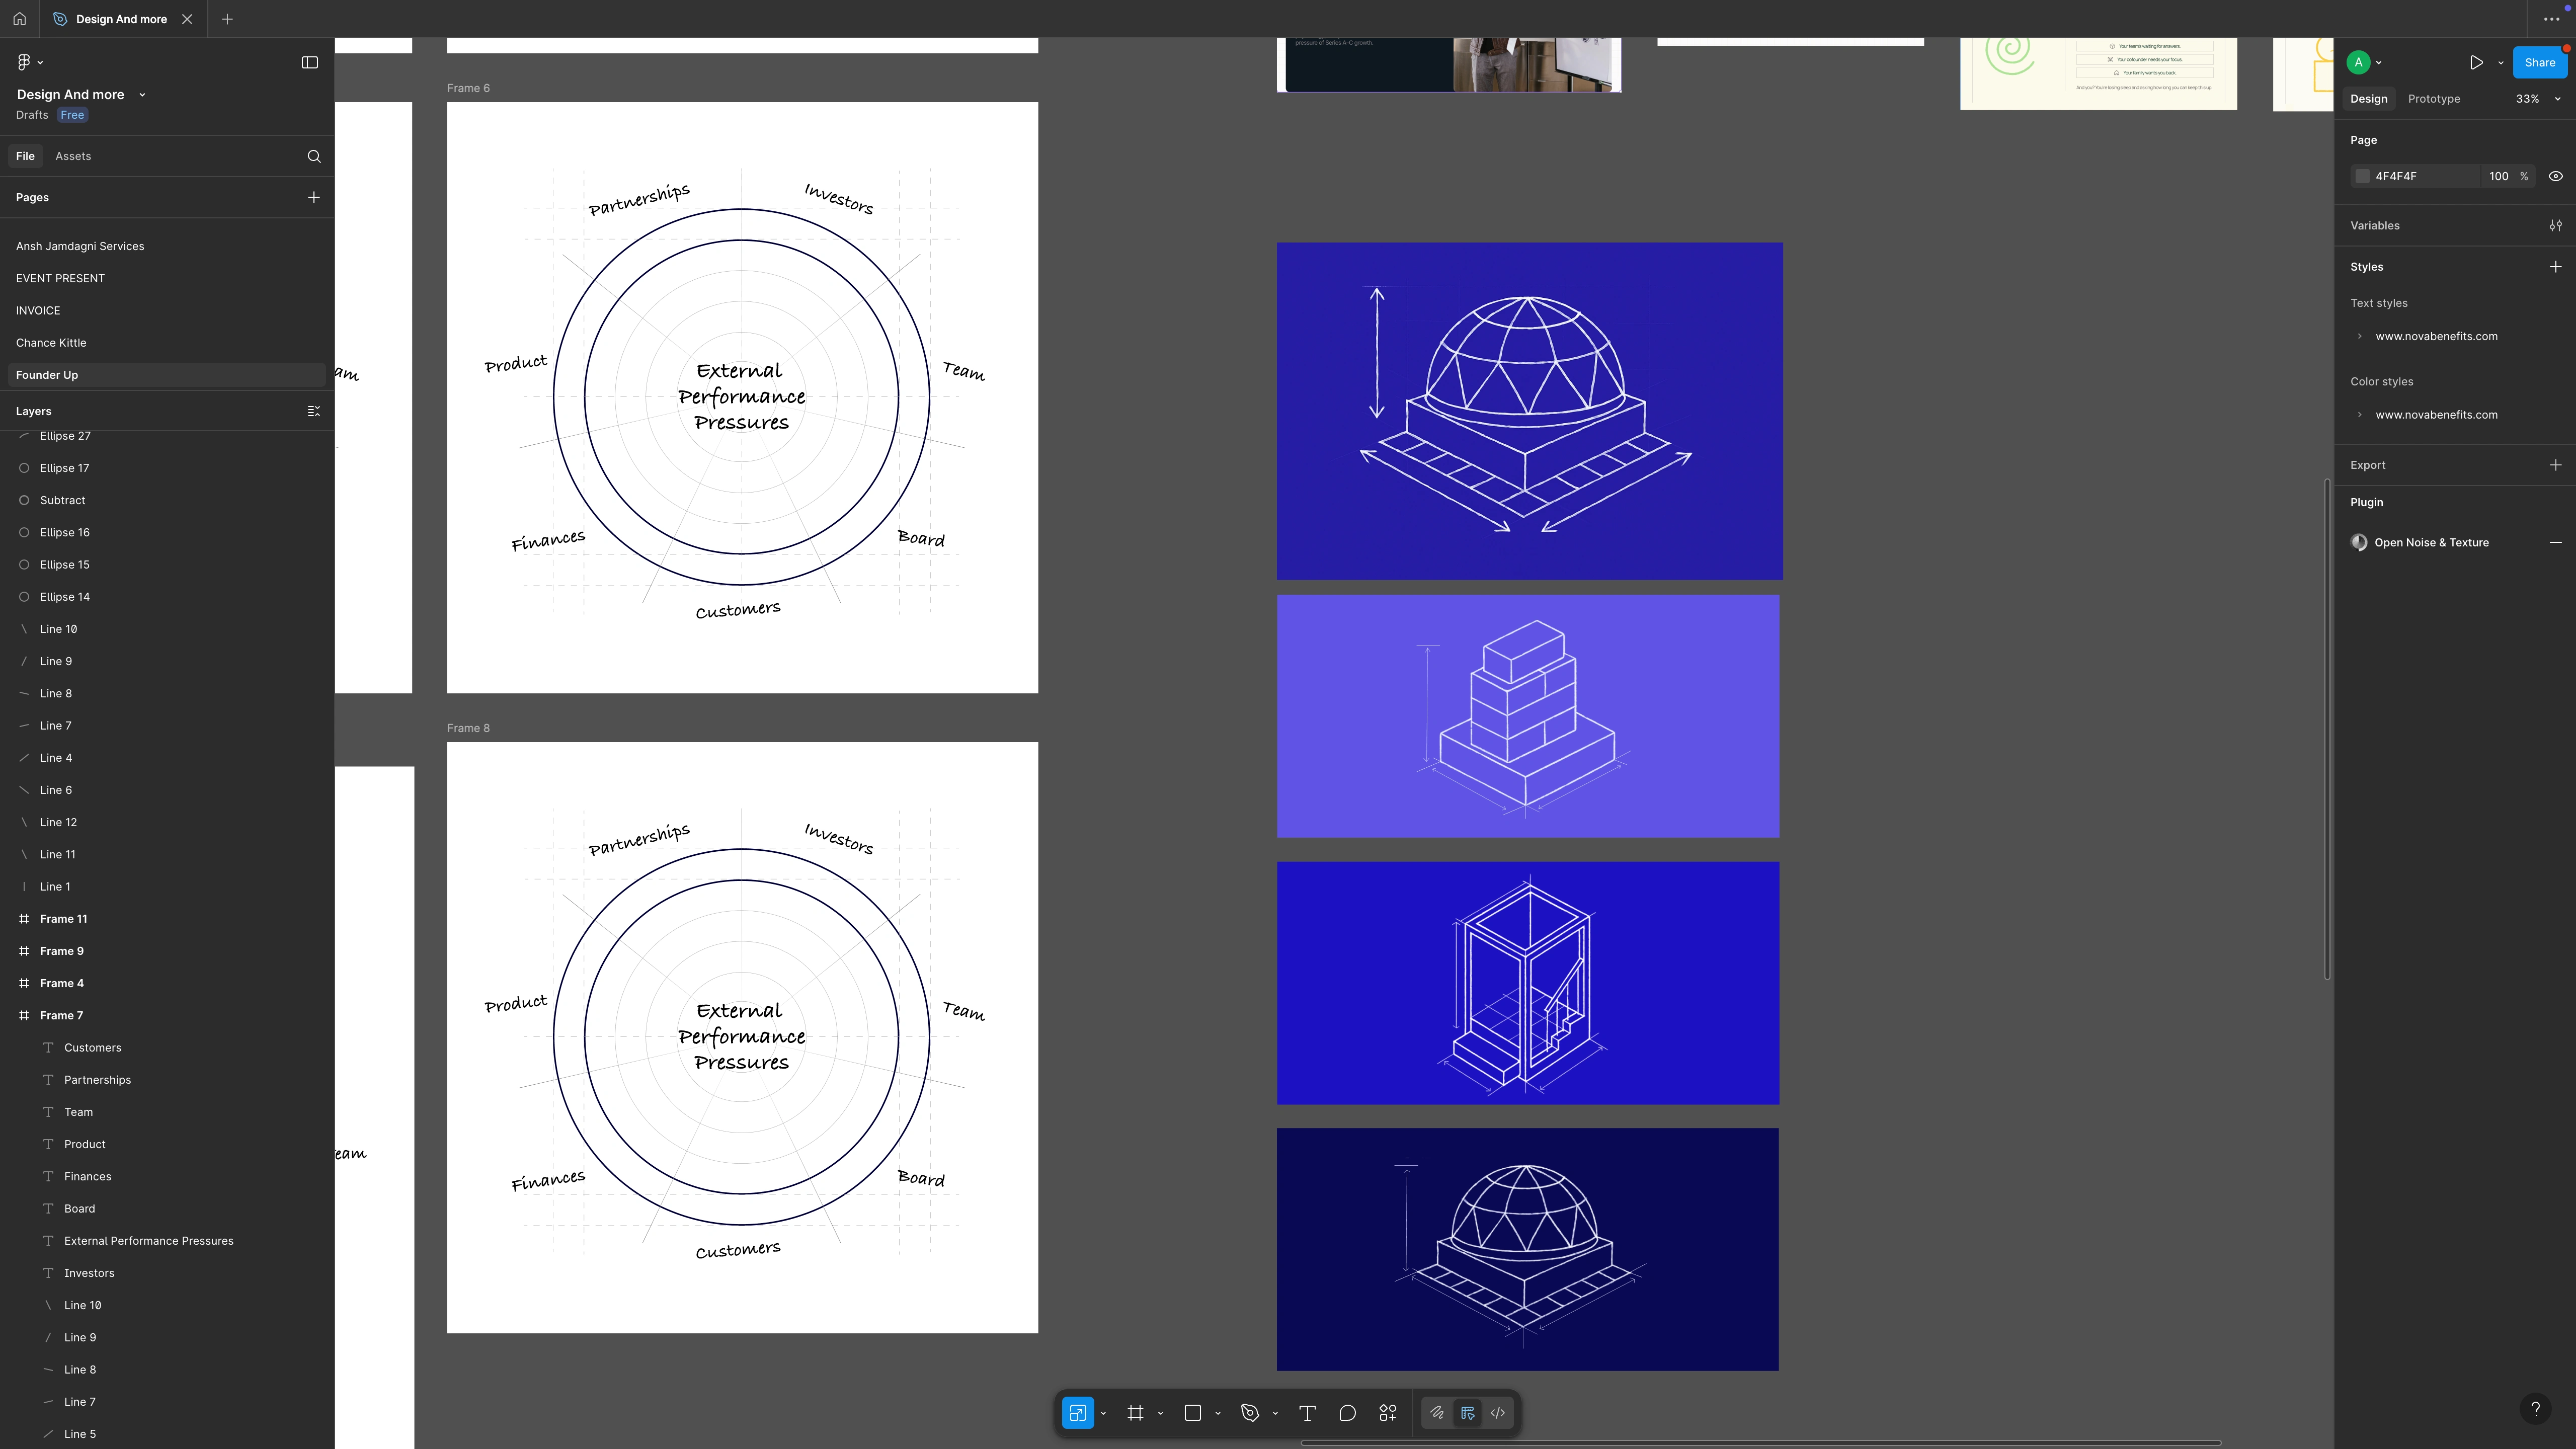Switch to the Prototype tab

(x=2433, y=99)
